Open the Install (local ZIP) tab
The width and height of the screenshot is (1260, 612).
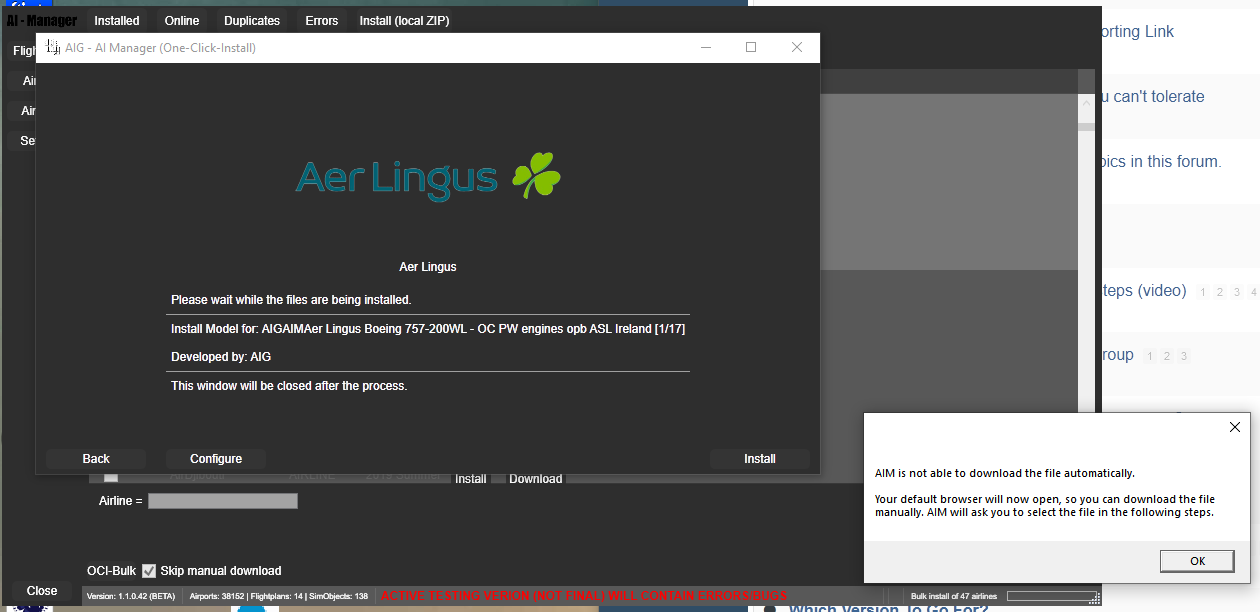(404, 20)
